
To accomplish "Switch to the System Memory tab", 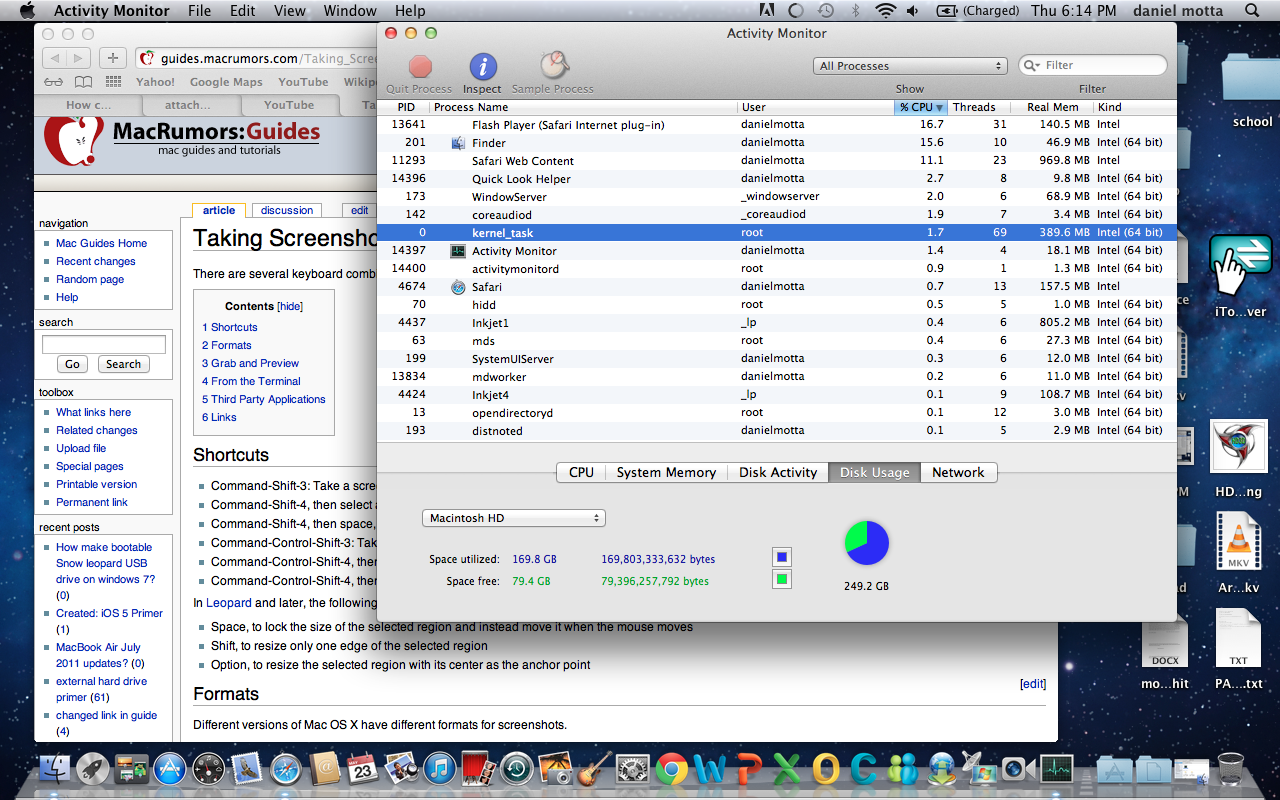I will [x=666, y=472].
